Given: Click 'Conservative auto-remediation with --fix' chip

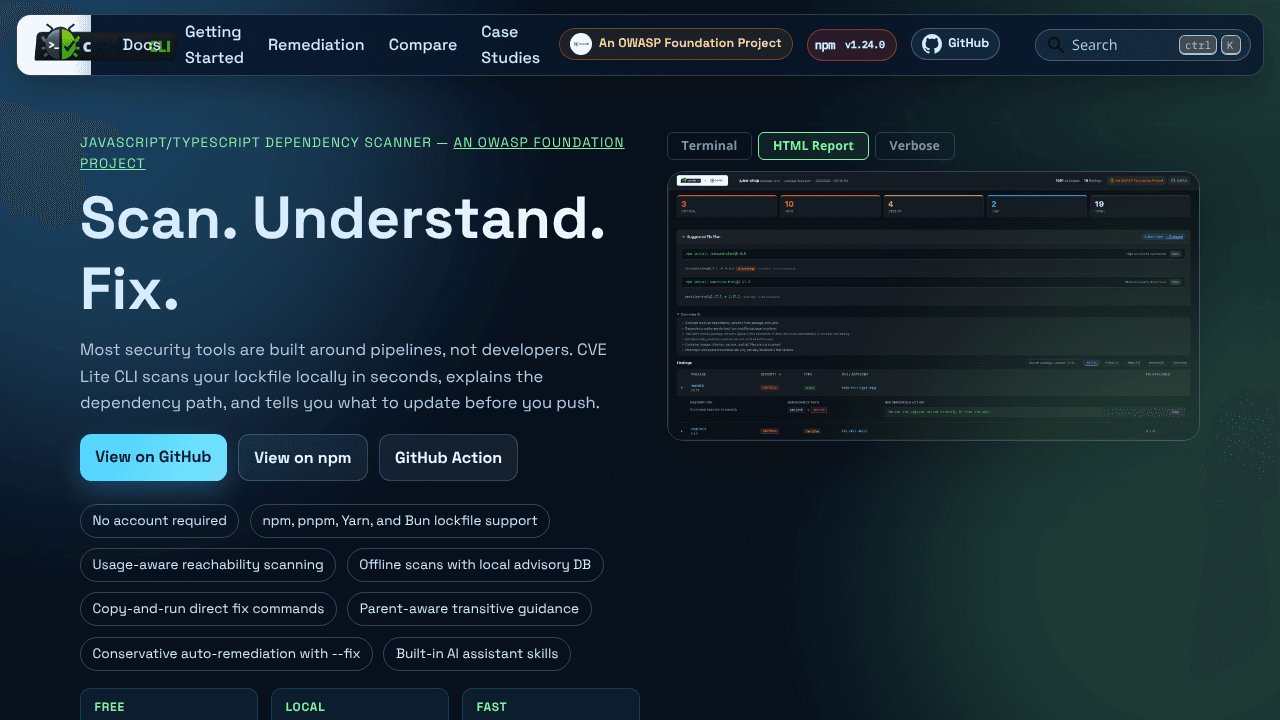Looking at the screenshot, I should [x=226, y=654].
